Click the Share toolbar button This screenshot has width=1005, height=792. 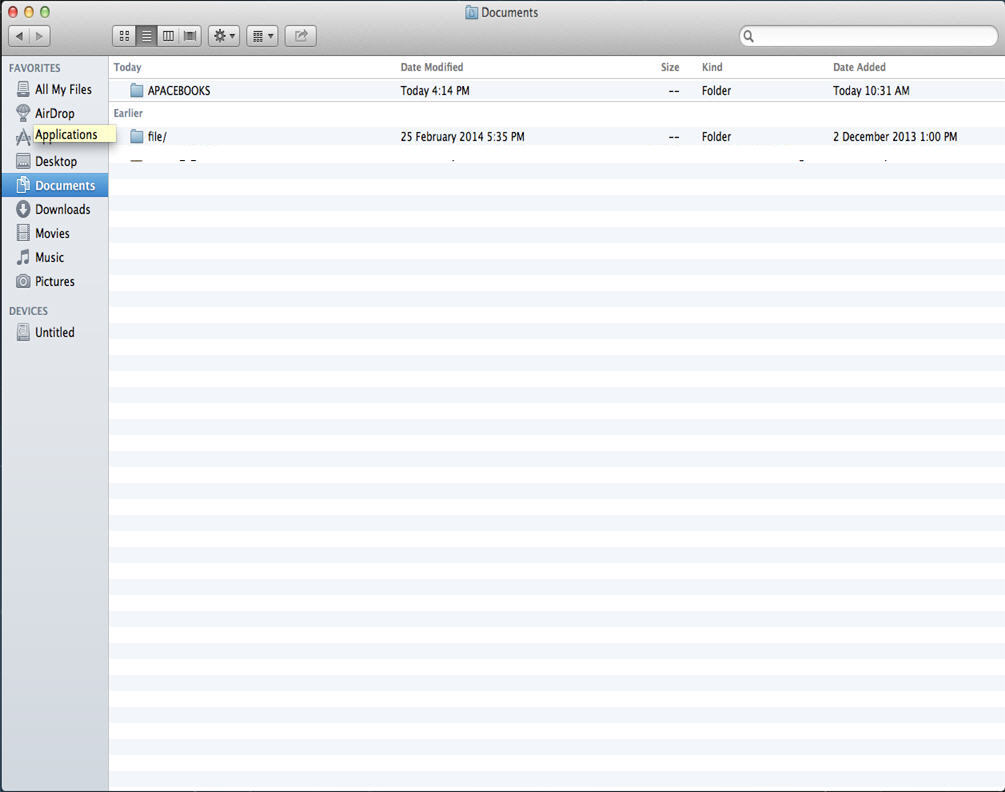(301, 36)
